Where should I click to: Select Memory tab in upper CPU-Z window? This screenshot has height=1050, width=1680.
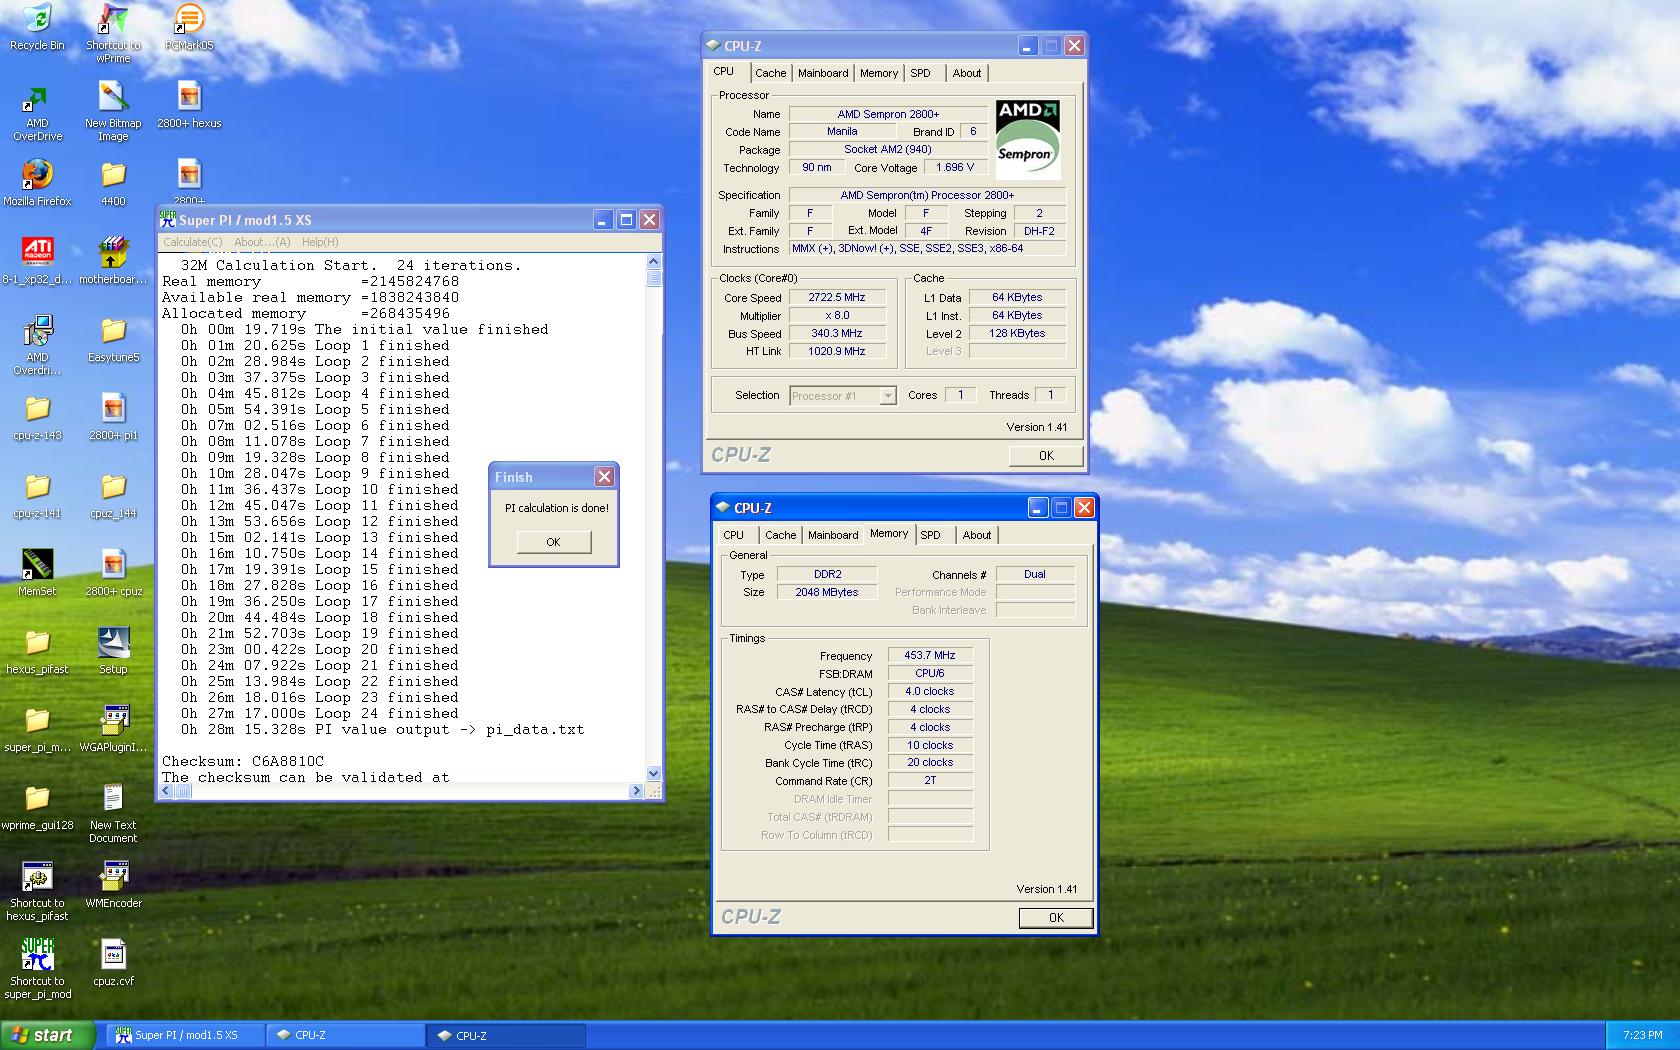(879, 73)
